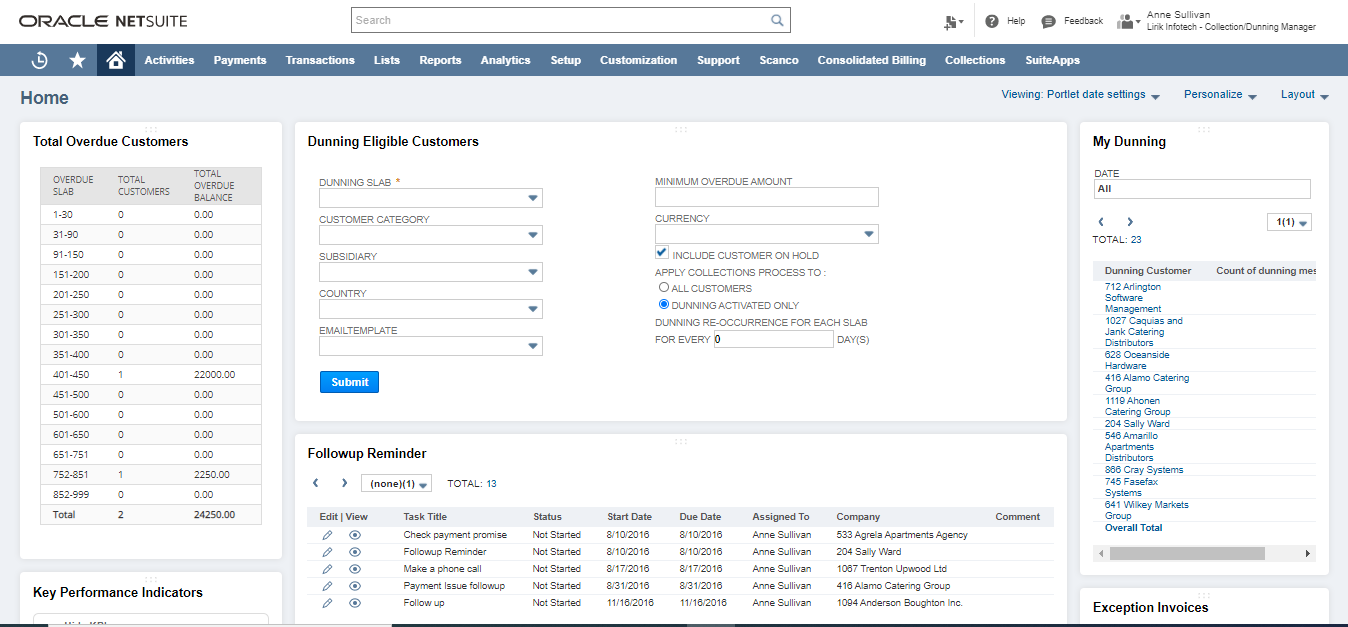Expand the Layout menu
This screenshot has width=1348, height=627.
pyautogui.click(x=1305, y=95)
